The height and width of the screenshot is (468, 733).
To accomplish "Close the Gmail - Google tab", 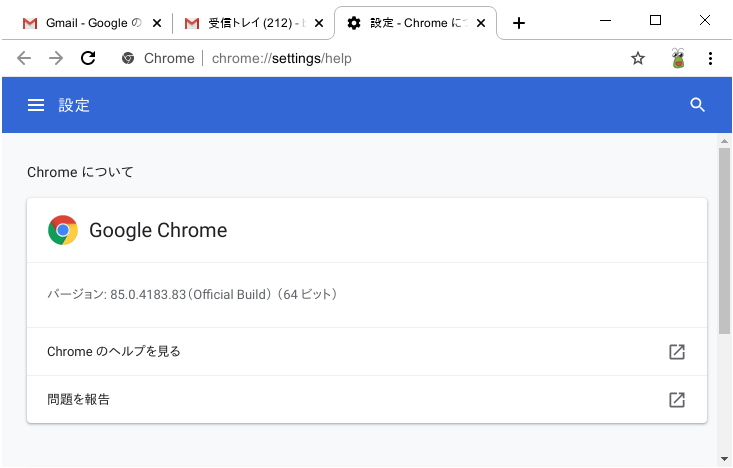I will click(x=157, y=23).
